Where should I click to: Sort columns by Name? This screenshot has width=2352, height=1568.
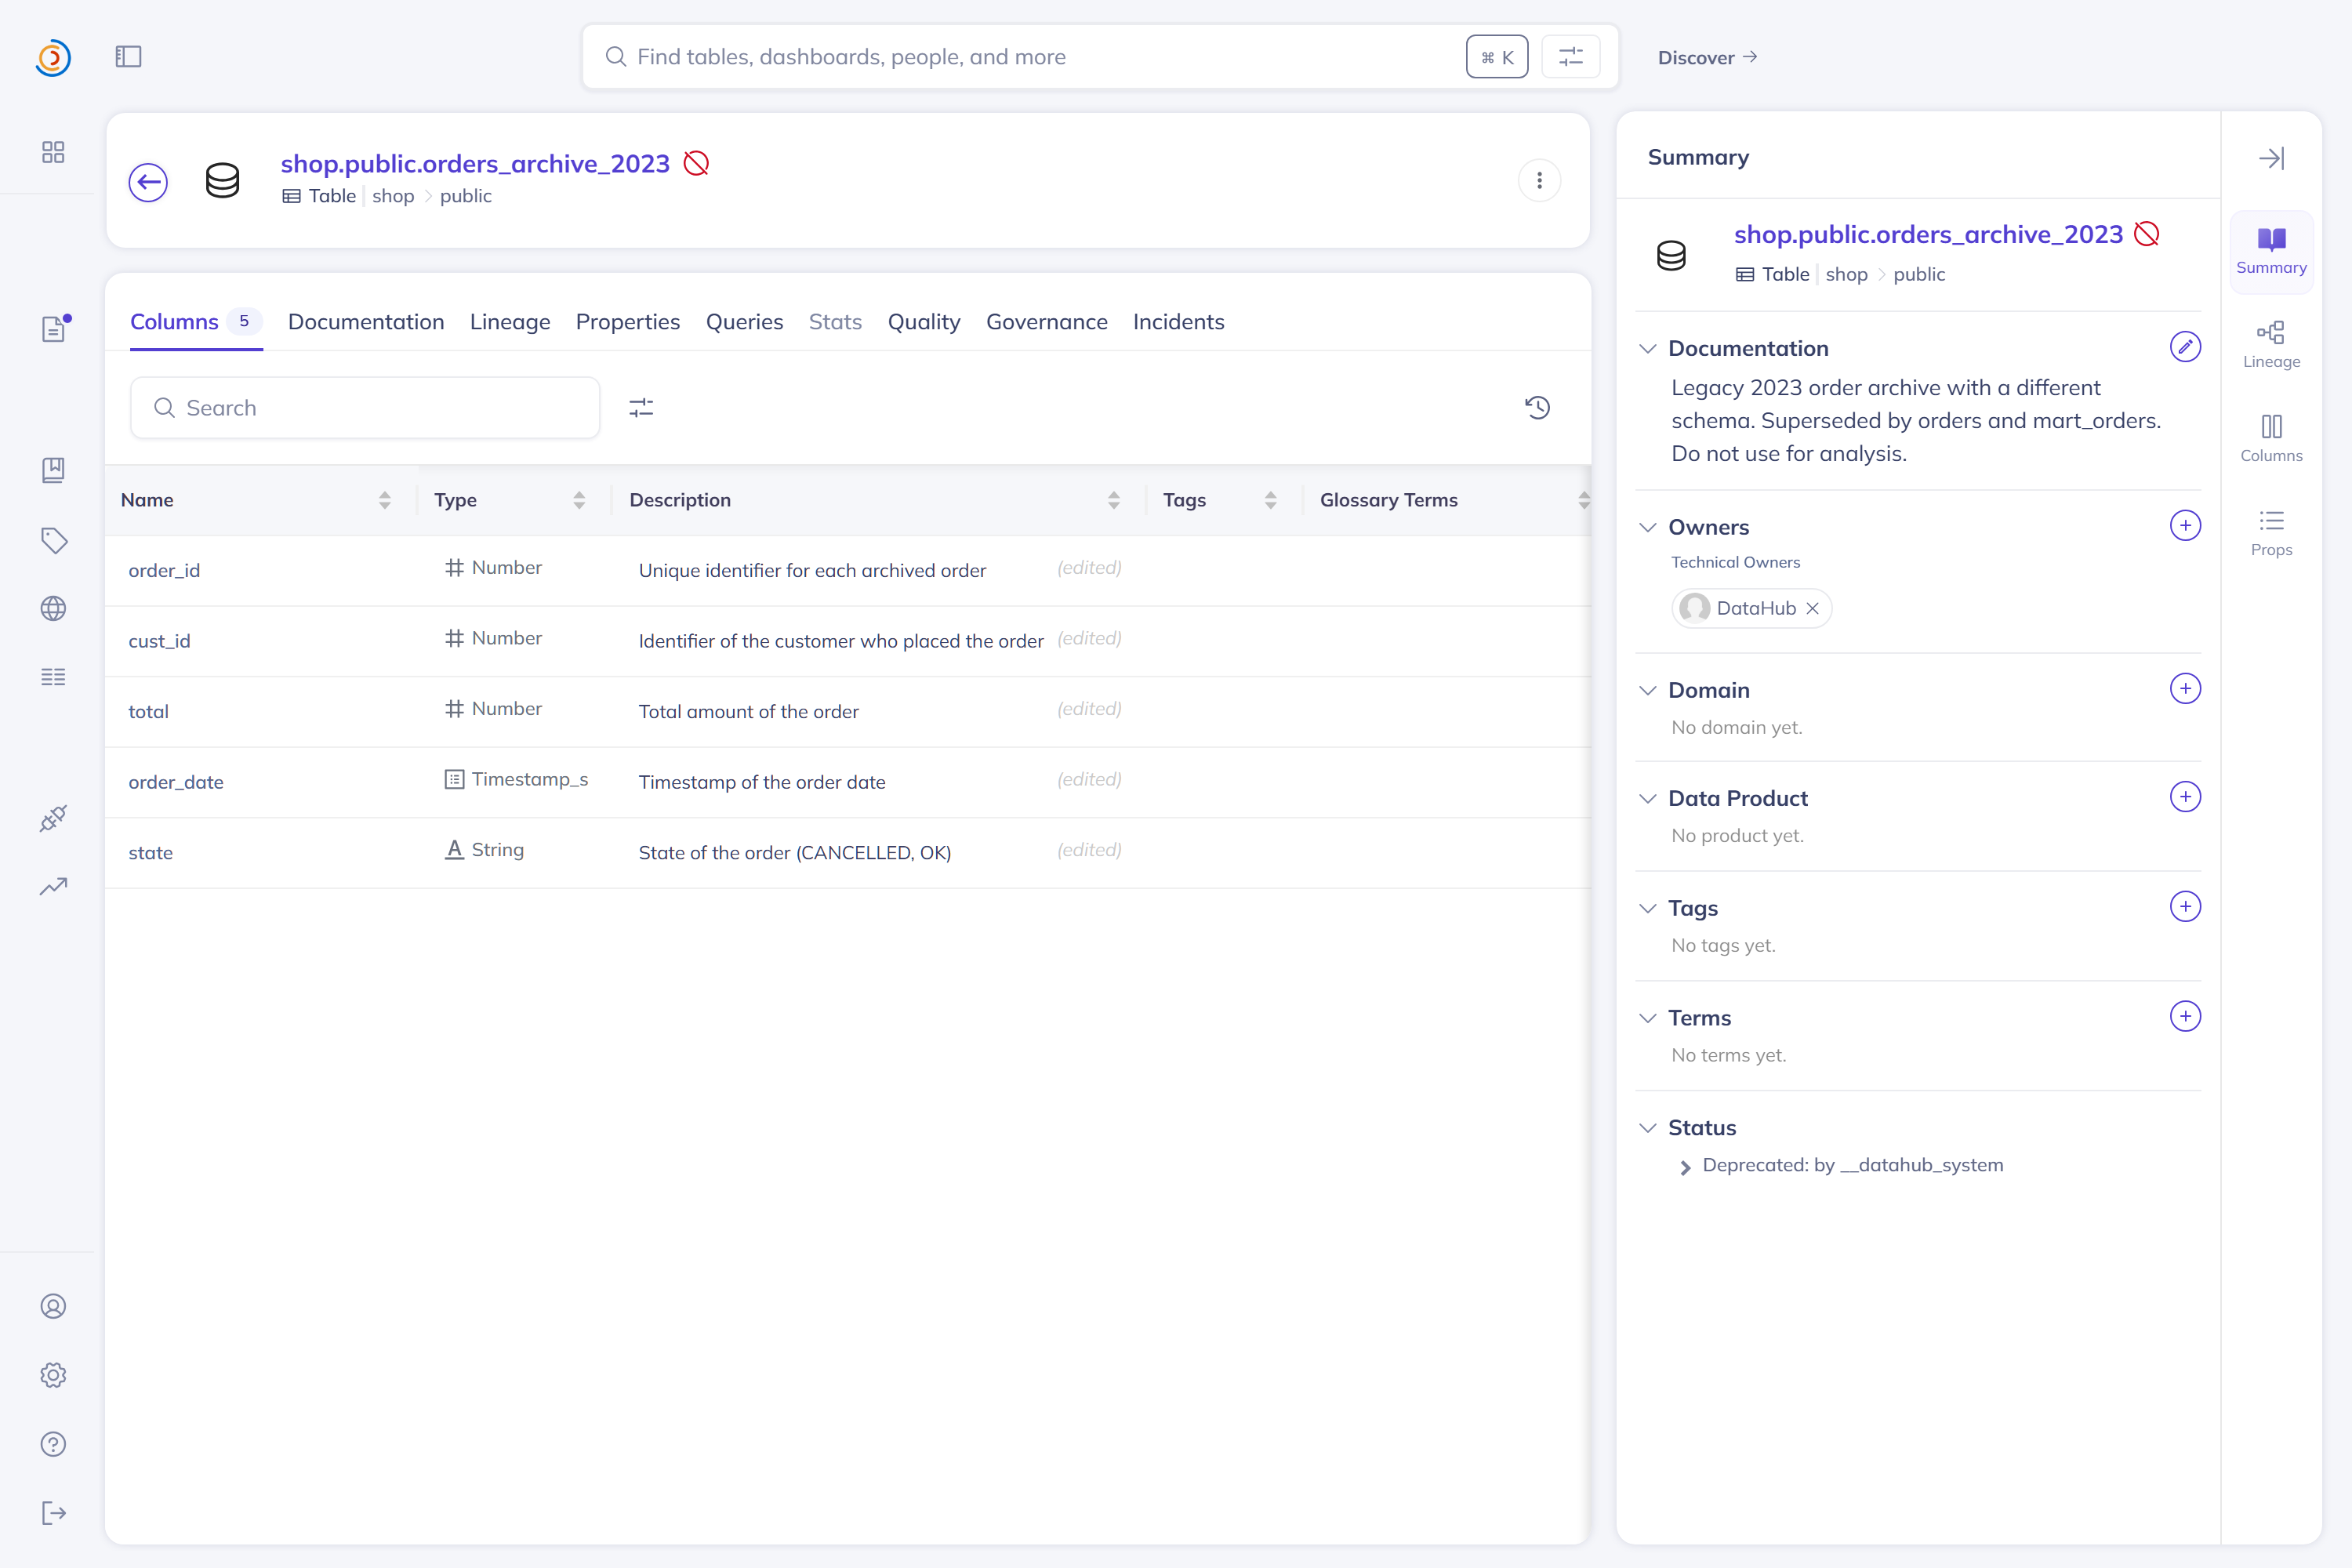click(384, 500)
